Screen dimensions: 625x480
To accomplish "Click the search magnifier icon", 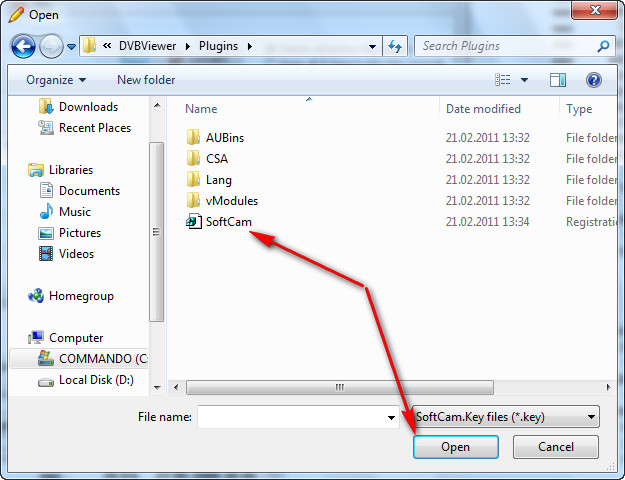I will pos(603,46).
